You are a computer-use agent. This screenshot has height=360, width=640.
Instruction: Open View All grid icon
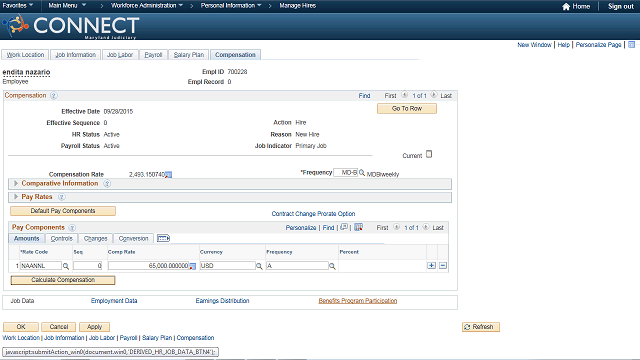[x=344, y=227]
